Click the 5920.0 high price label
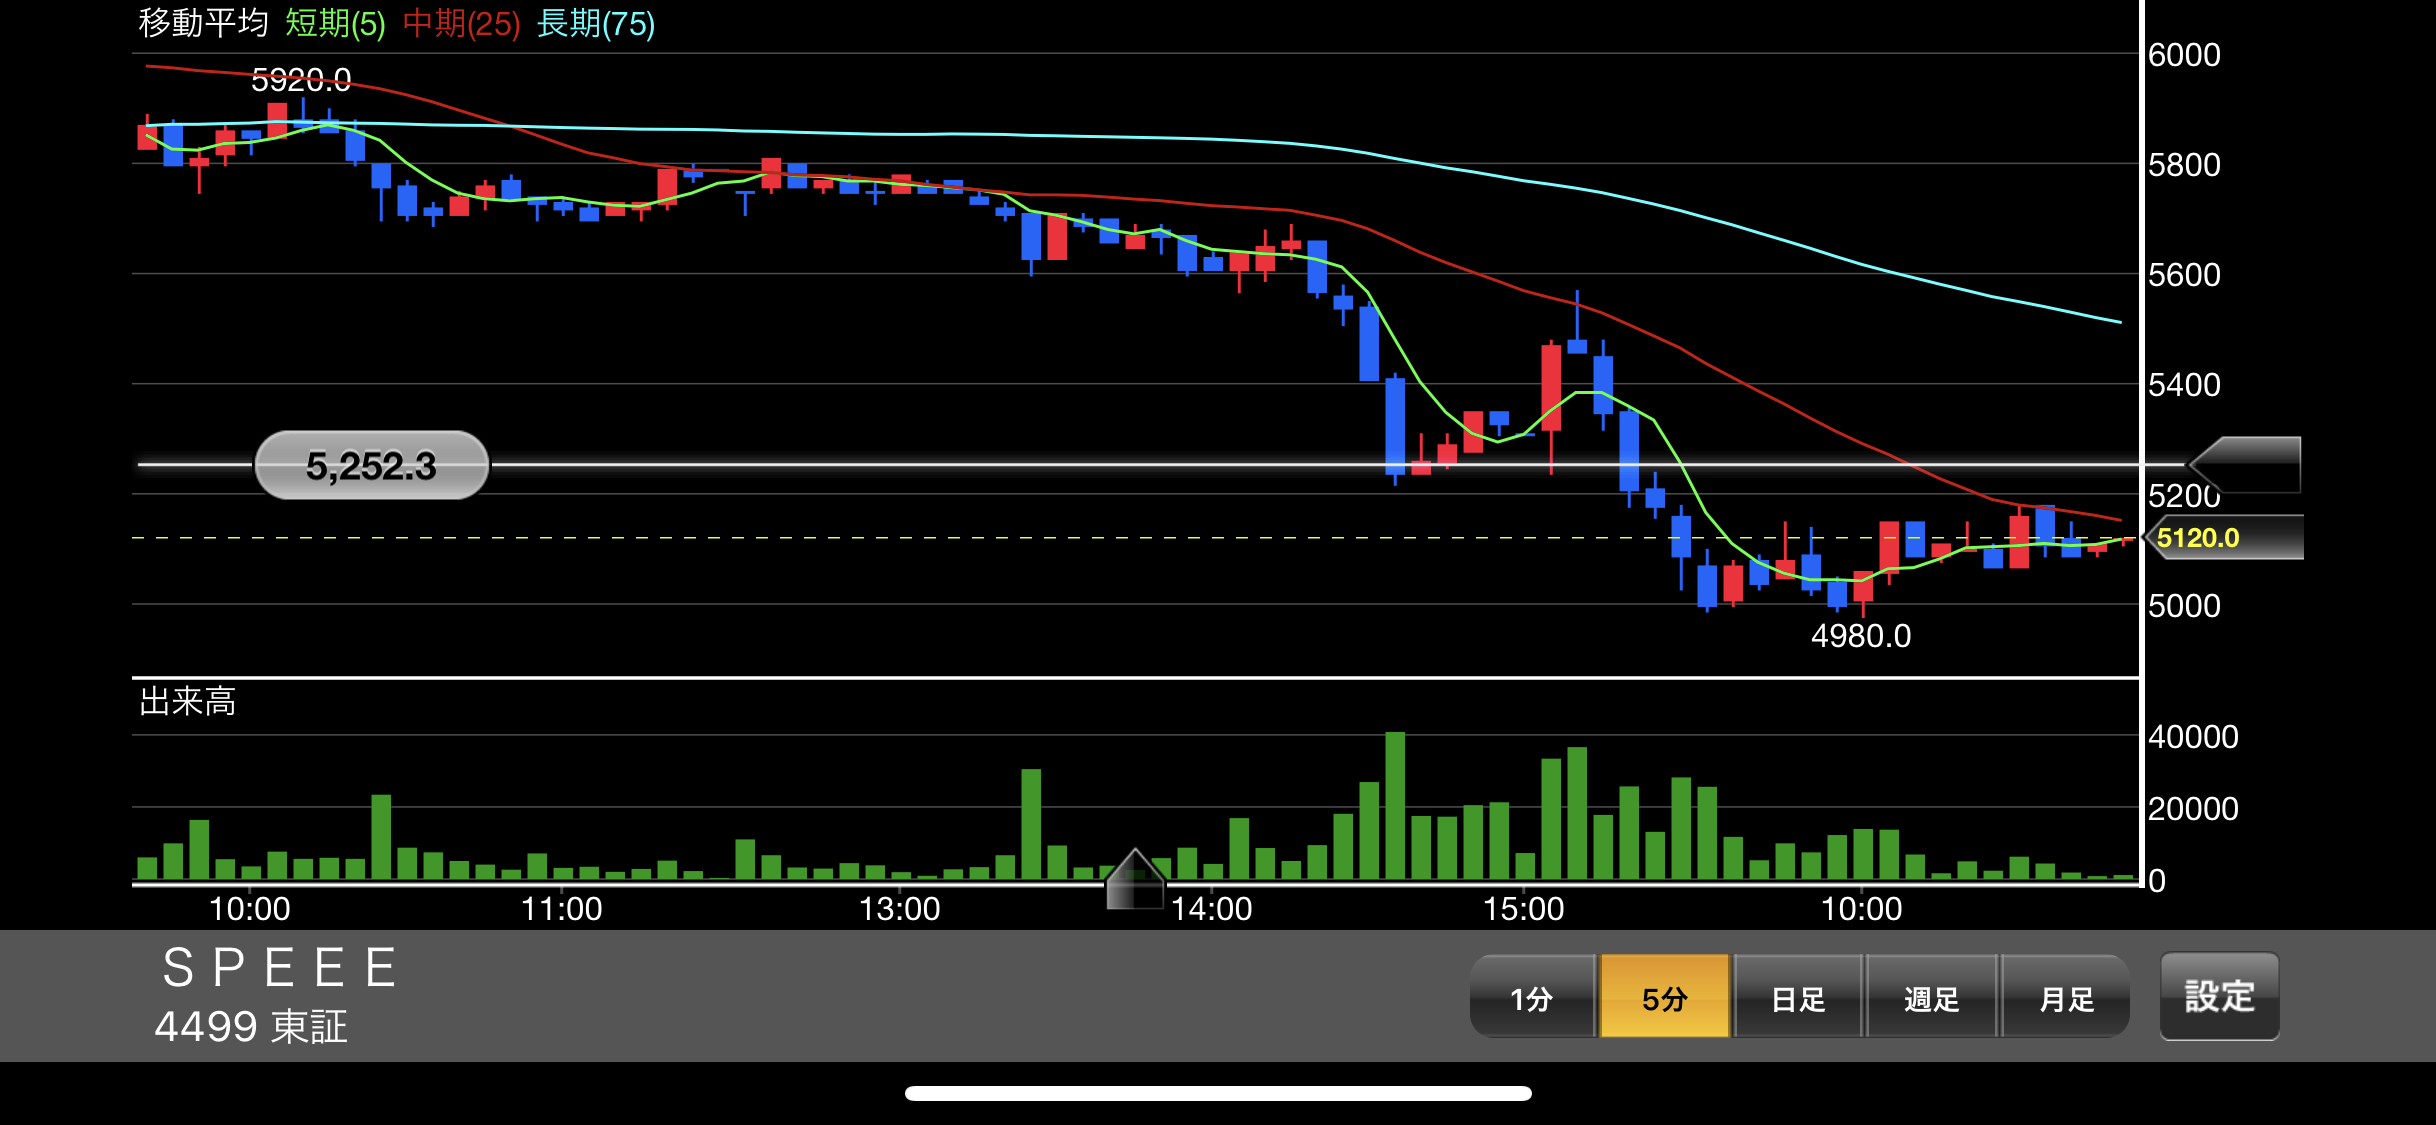This screenshot has width=2436, height=1125. (x=301, y=80)
